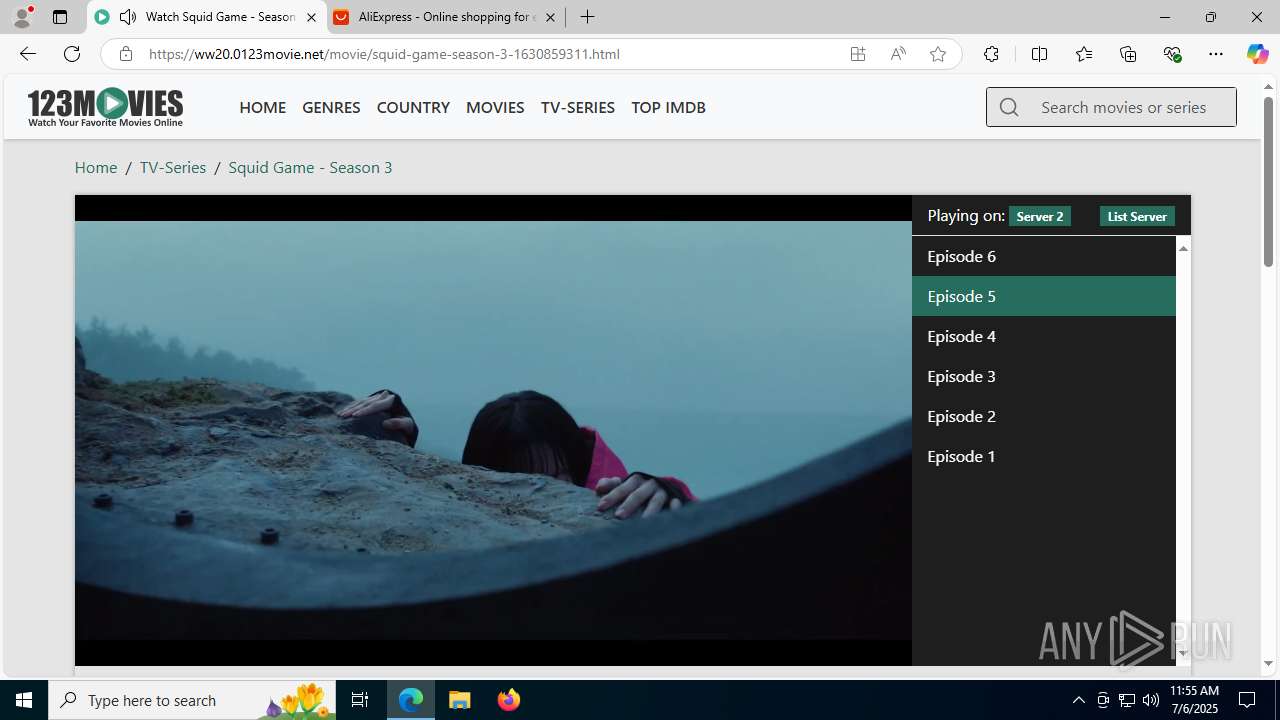Open the HOME menu item
The image size is (1280, 720).
[x=262, y=107]
